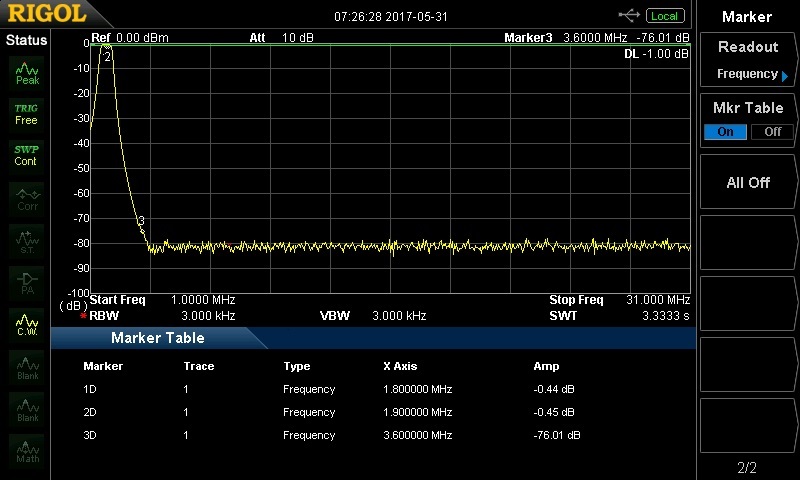800x480 pixels.
Task: Click the -0.44 dB amplitude cell
Action: click(554, 389)
